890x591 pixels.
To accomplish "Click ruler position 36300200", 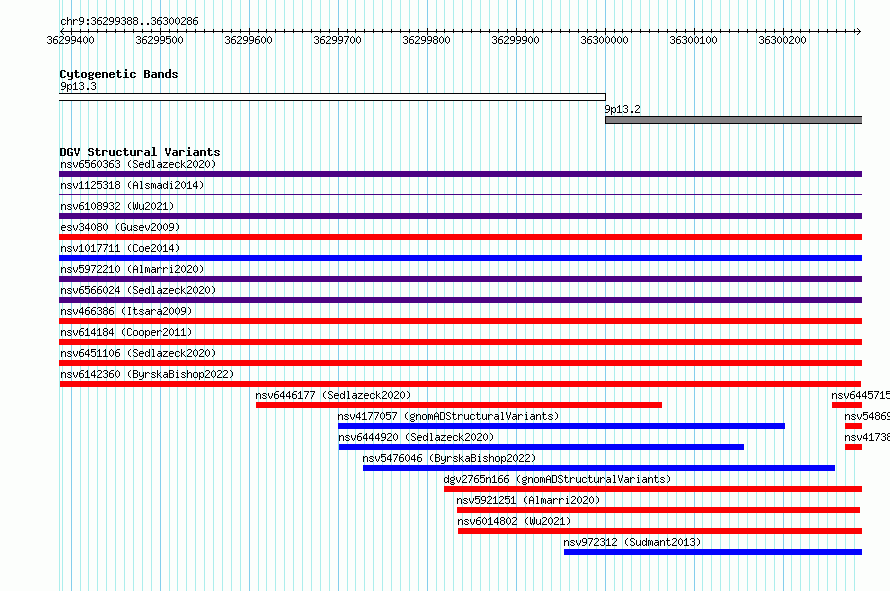I will coord(783,40).
